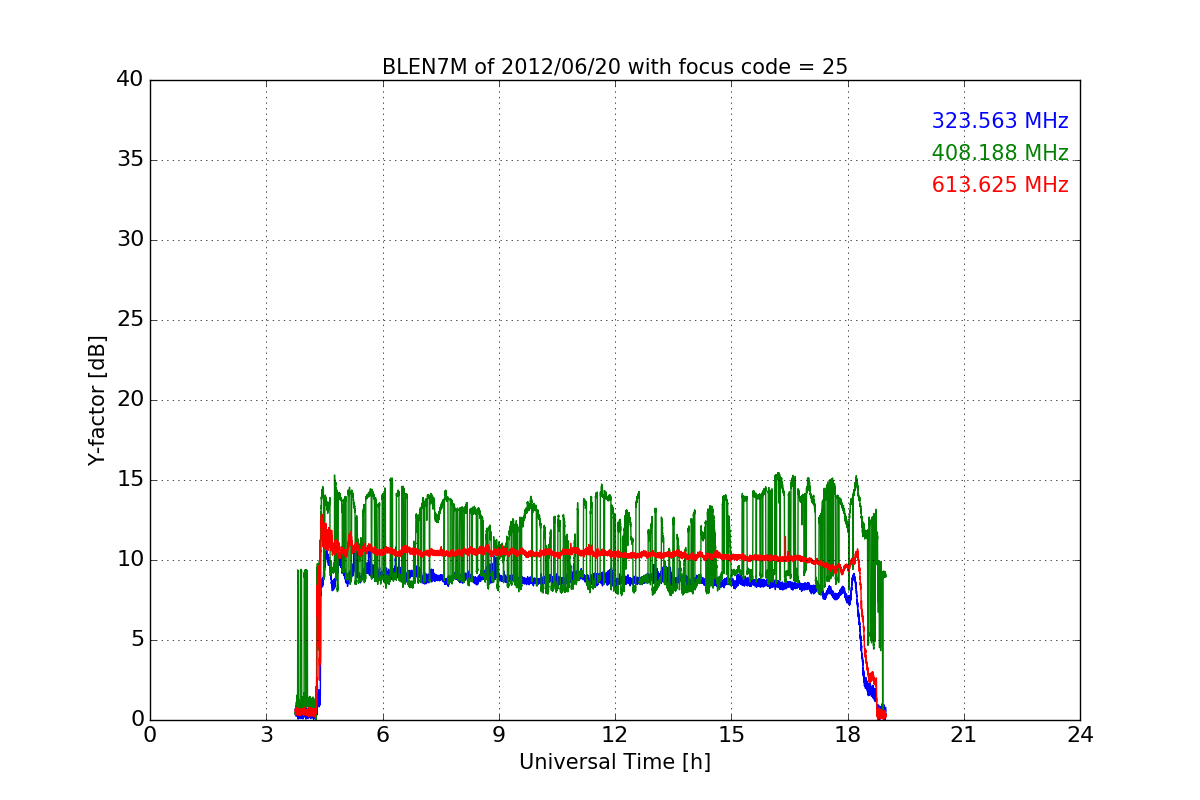Click the x-axis tick label 9

pyautogui.click(x=499, y=735)
